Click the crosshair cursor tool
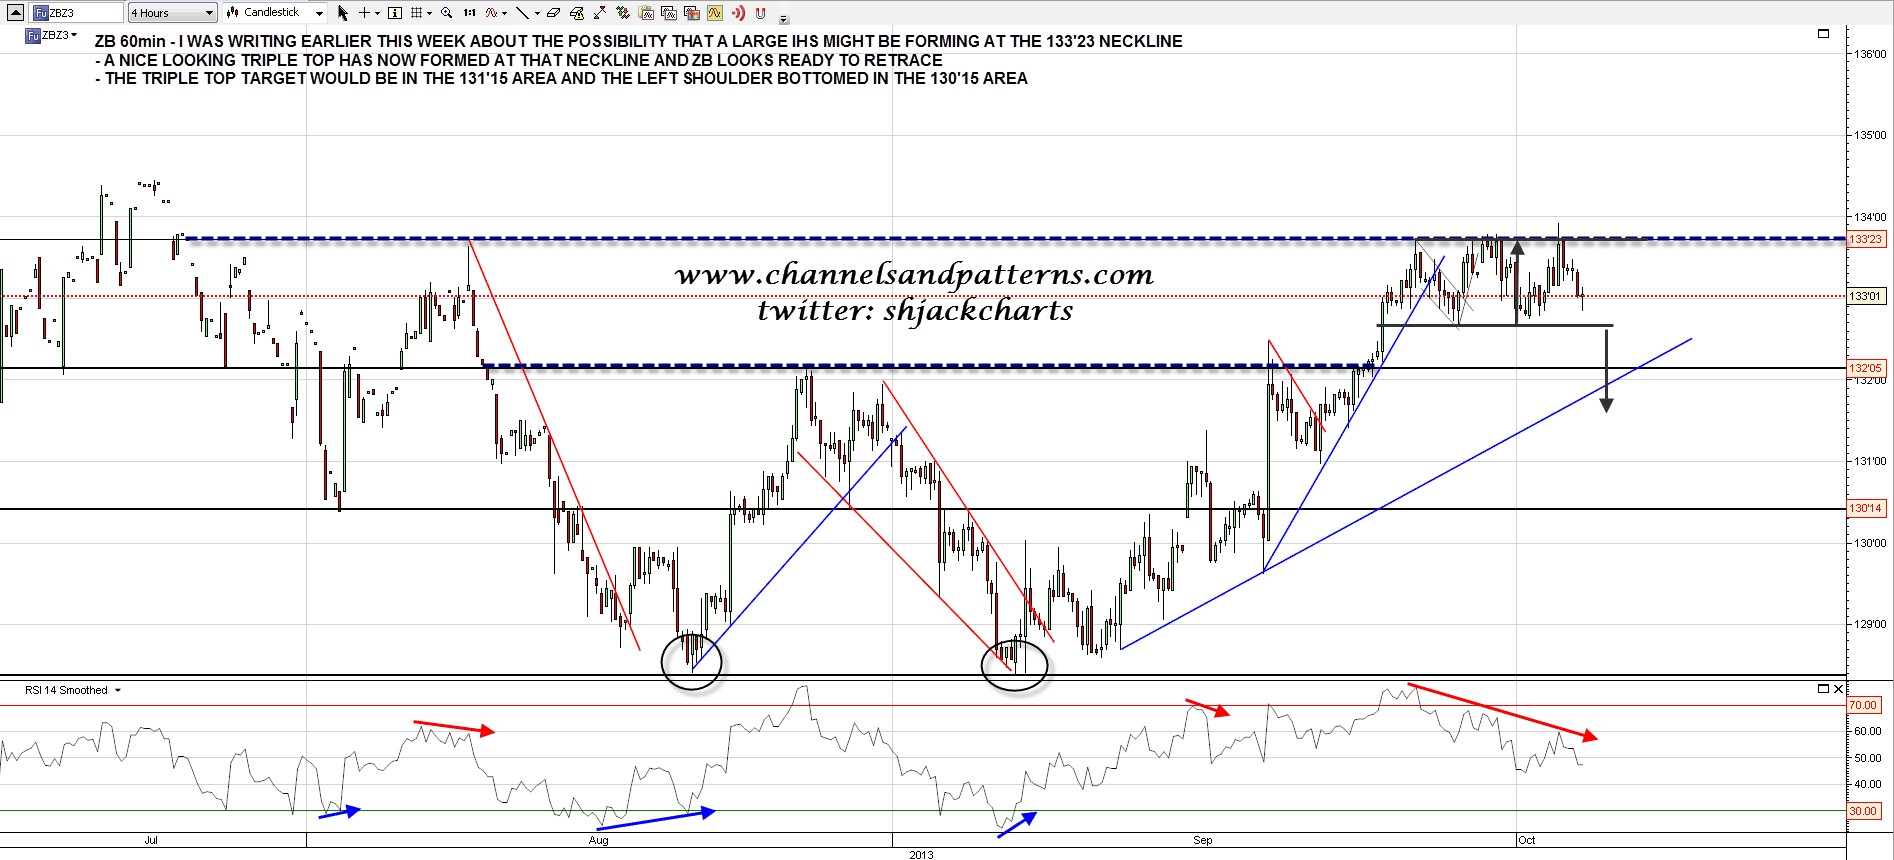The image size is (1894, 860). point(365,13)
